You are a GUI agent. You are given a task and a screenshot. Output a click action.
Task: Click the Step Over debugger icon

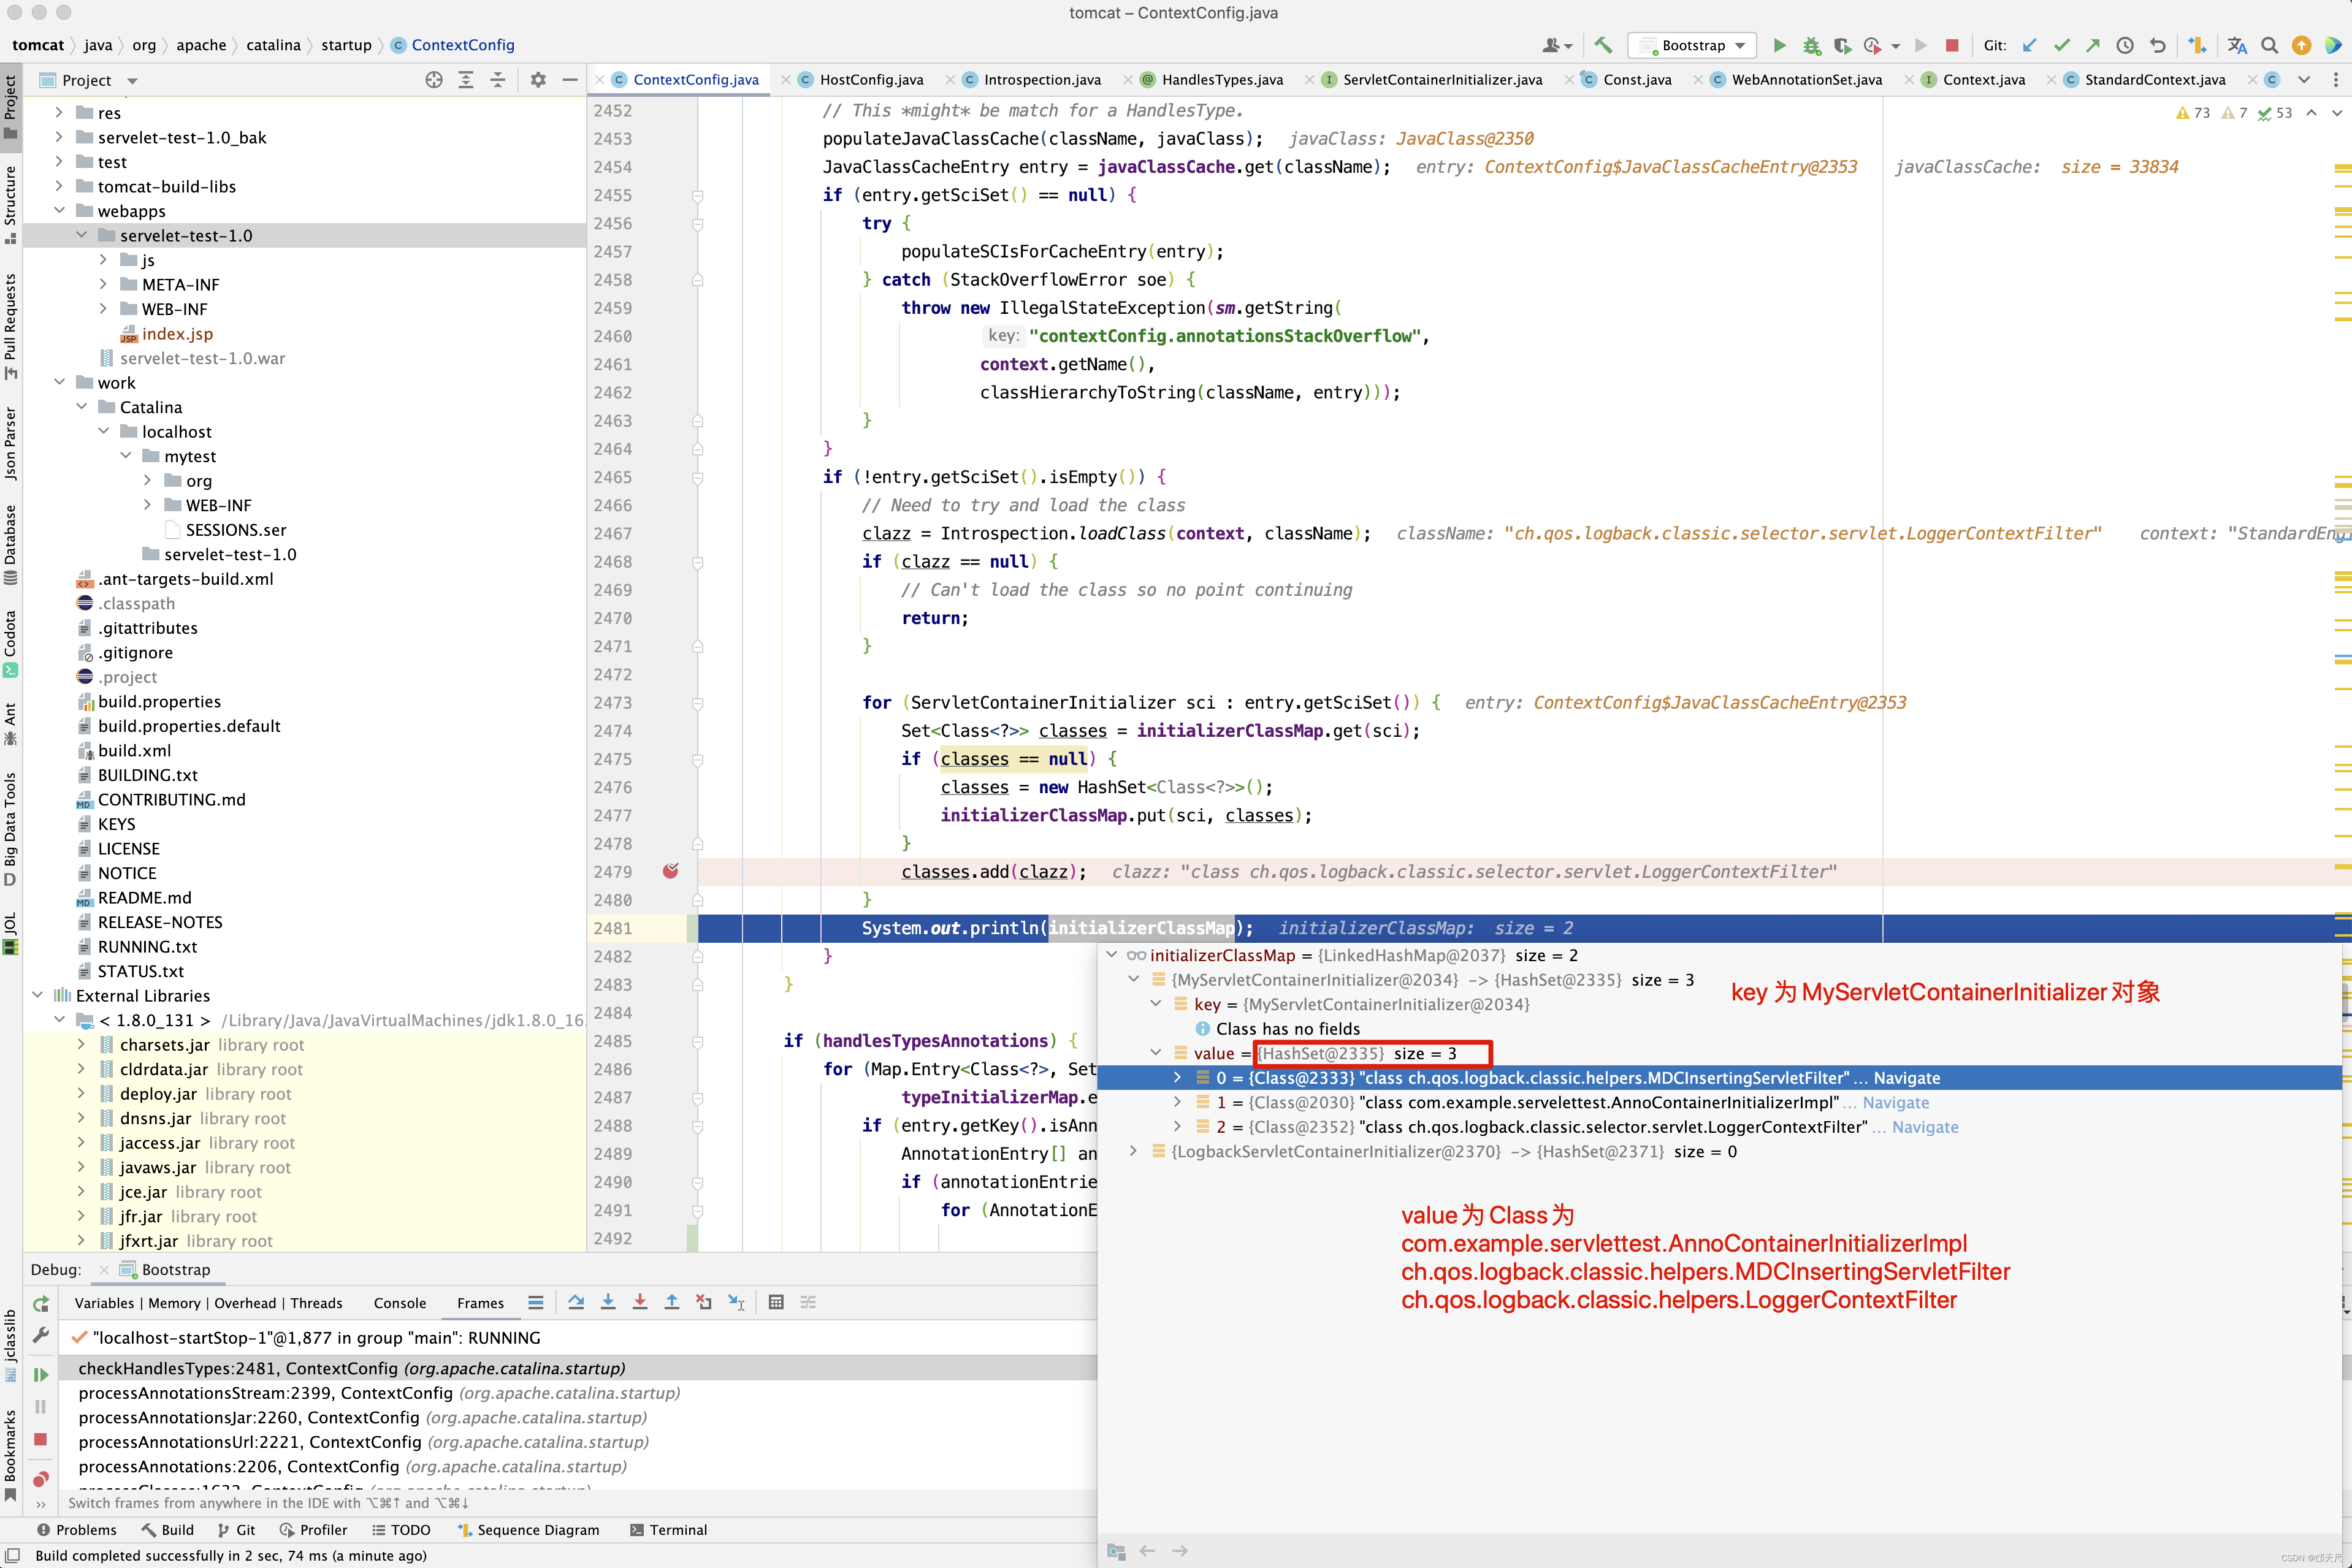(x=576, y=1302)
